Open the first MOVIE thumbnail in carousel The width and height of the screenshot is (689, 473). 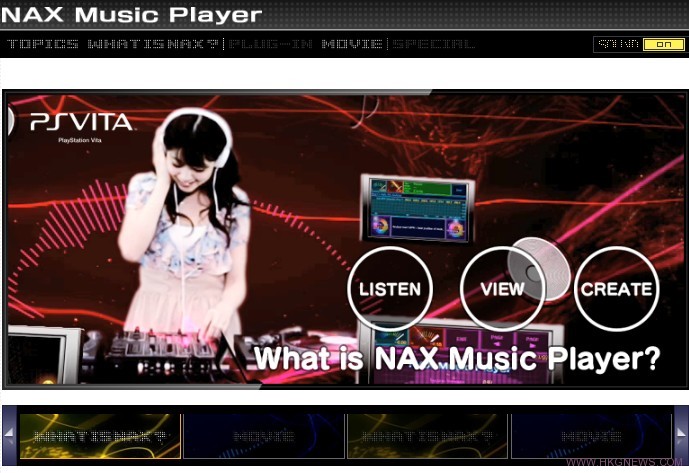(263, 436)
